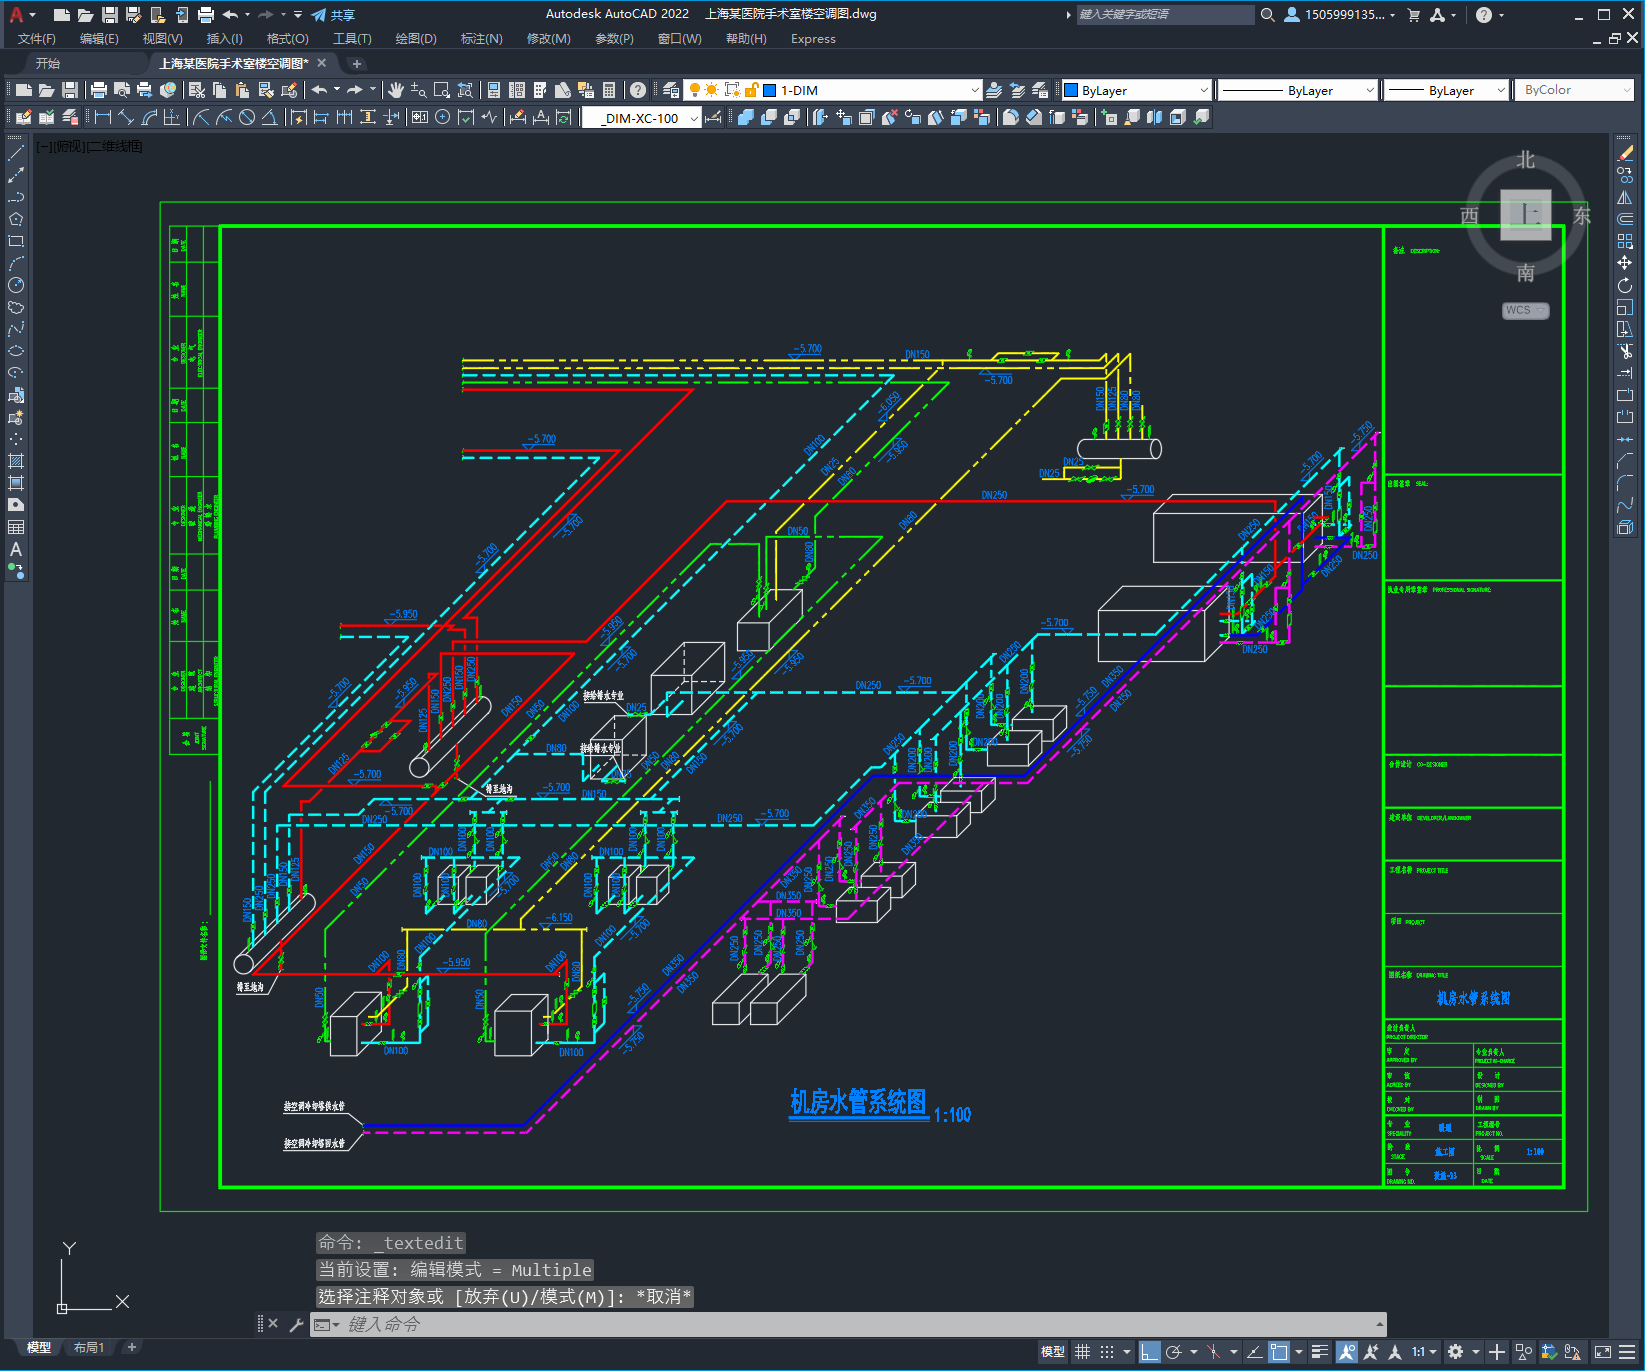The image size is (1645, 1371).
Task: Select the Move modify tool
Action: 1625,263
